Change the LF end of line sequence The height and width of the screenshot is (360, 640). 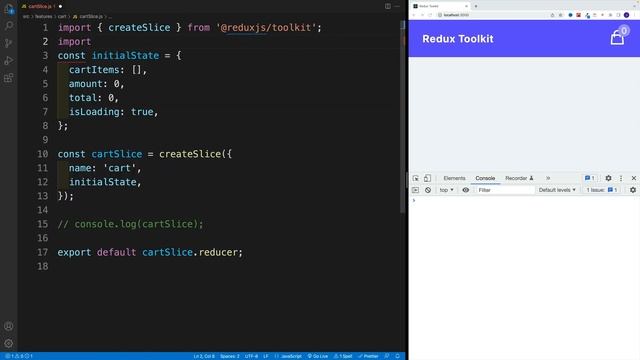coord(266,356)
